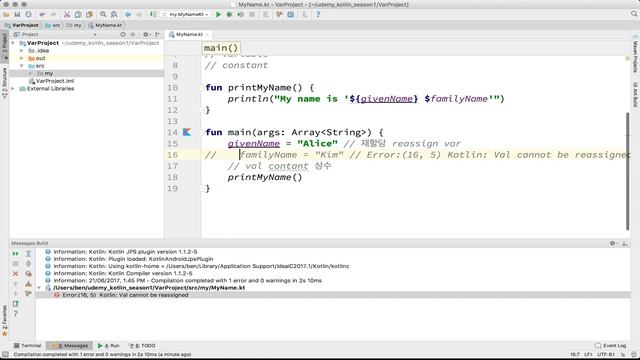The width and height of the screenshot is (640, 360).
Task: Click the Find magnifier icon
Action: (103, 14)
